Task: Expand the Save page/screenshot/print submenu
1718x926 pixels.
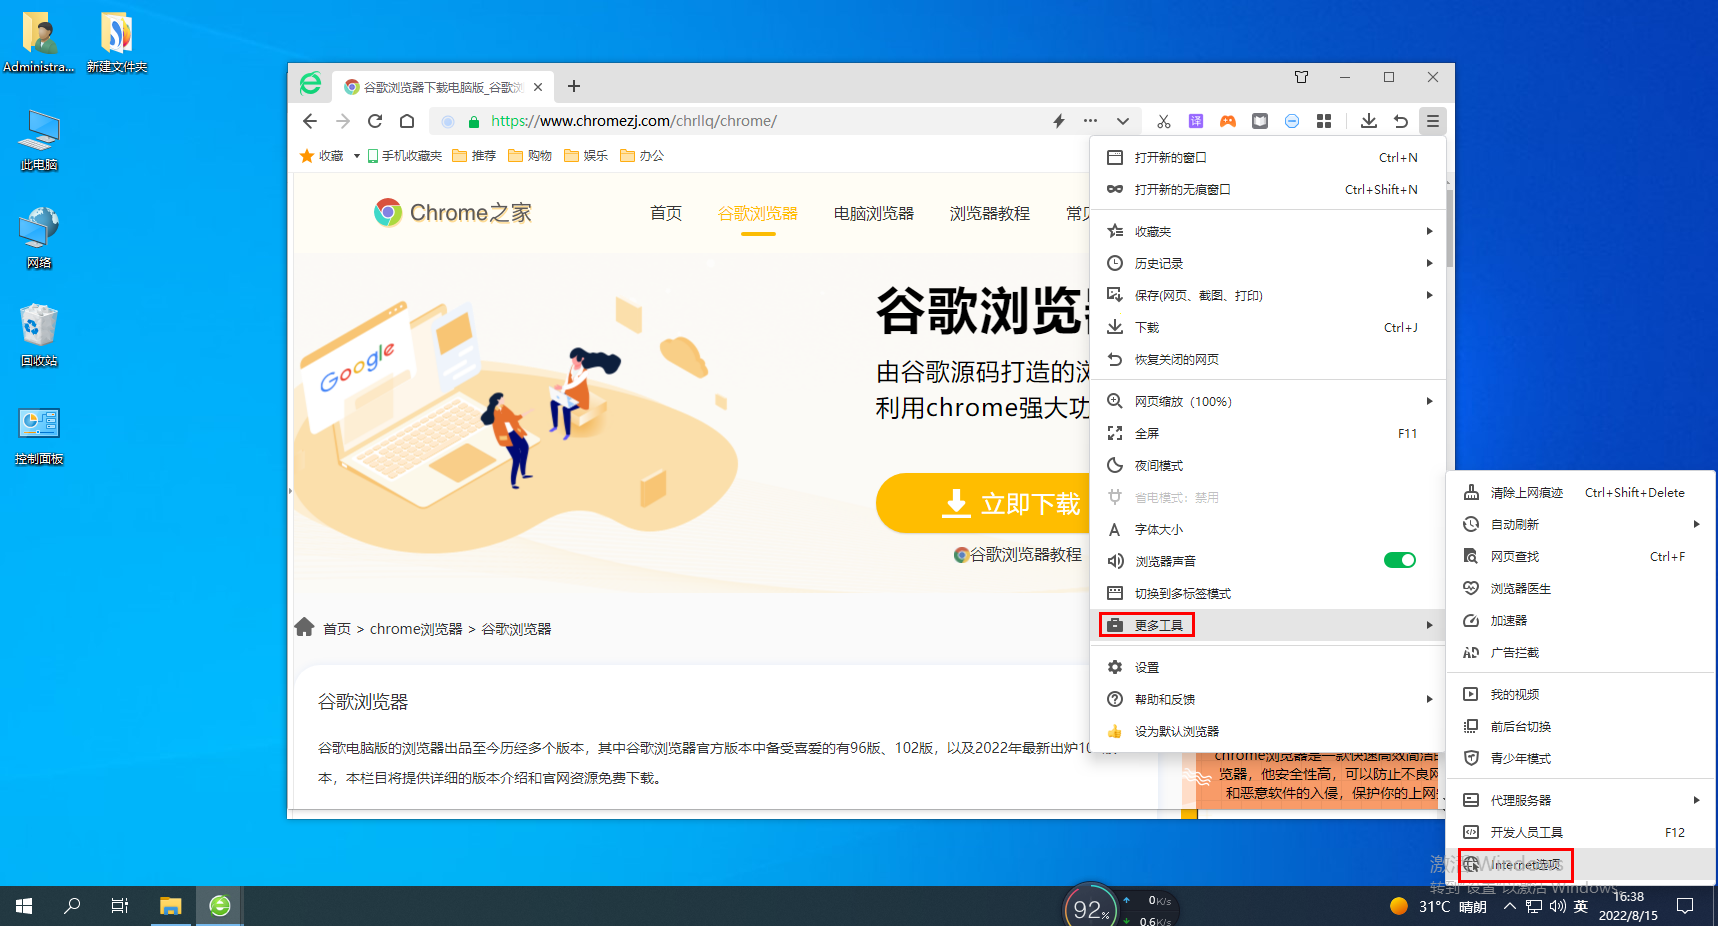Action: click(x=1267, y=295)
